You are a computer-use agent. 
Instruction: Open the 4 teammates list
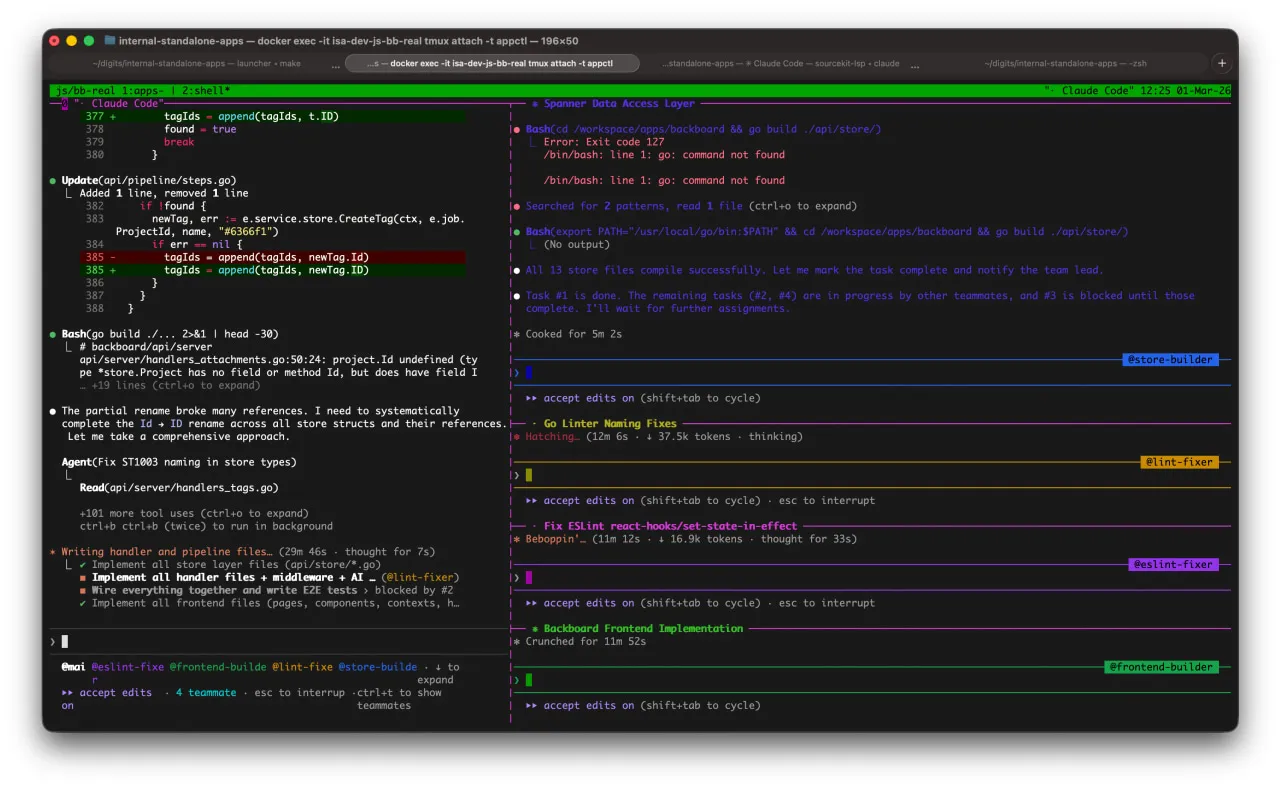coord(206,692)
